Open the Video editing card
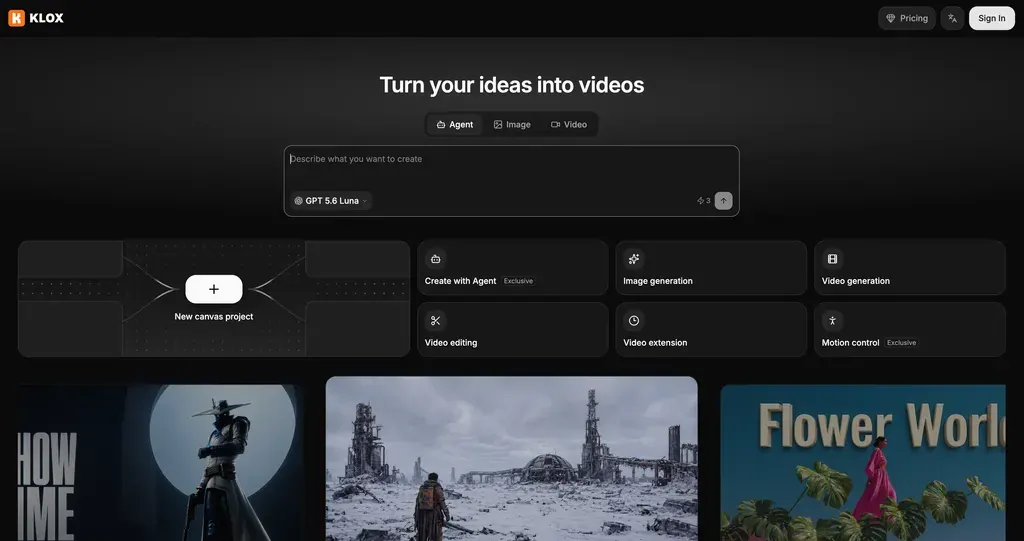The height and width of the screenshot is (541, 1024). coord(513,329)
